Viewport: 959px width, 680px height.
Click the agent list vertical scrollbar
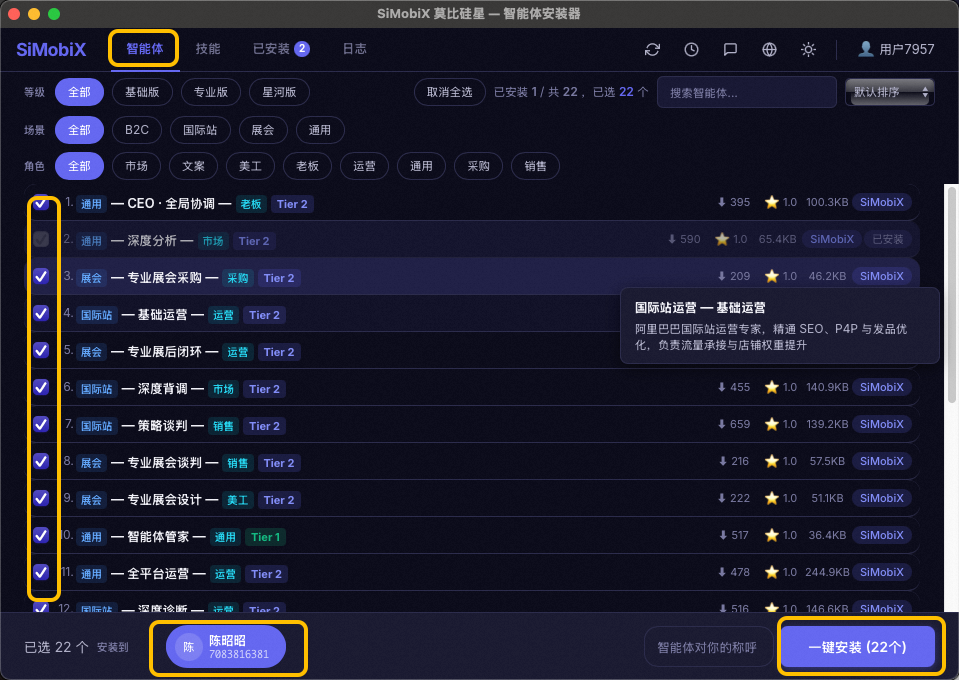click(x=952, y=295)
